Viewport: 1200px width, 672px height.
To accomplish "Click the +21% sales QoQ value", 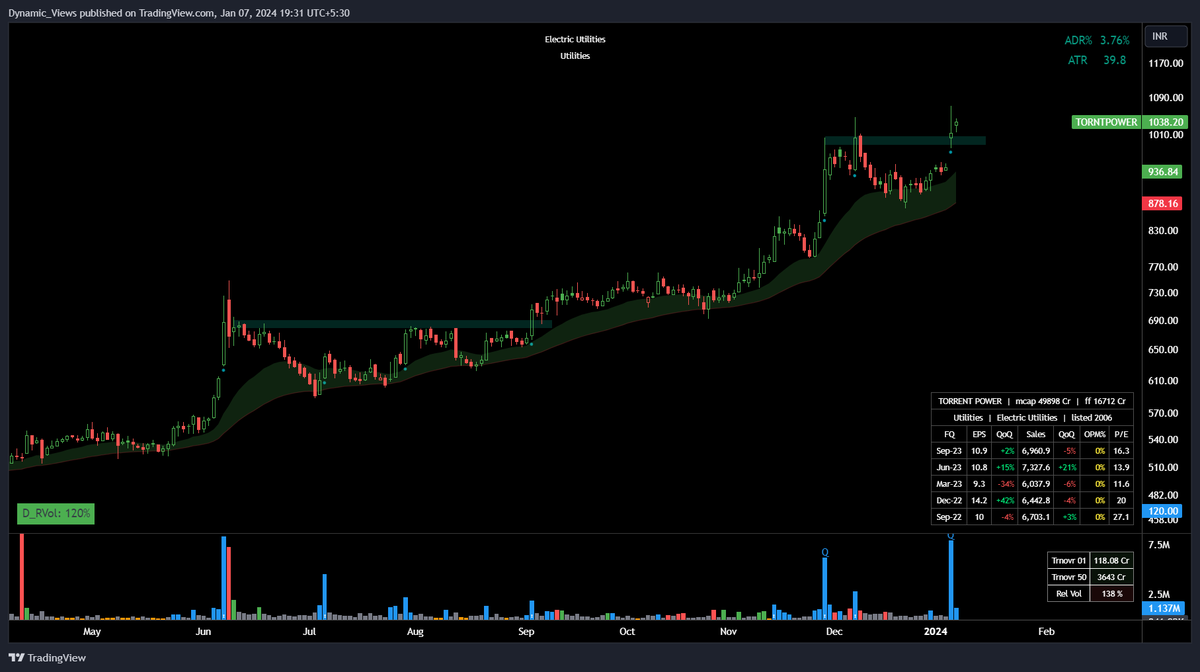I will [x=1066, y=469].
